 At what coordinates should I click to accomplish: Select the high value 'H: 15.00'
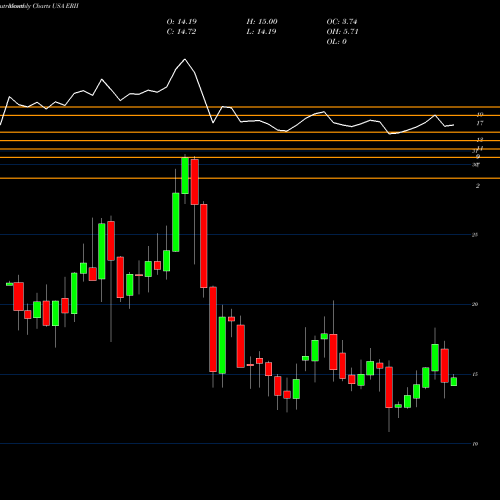(262, 22)
